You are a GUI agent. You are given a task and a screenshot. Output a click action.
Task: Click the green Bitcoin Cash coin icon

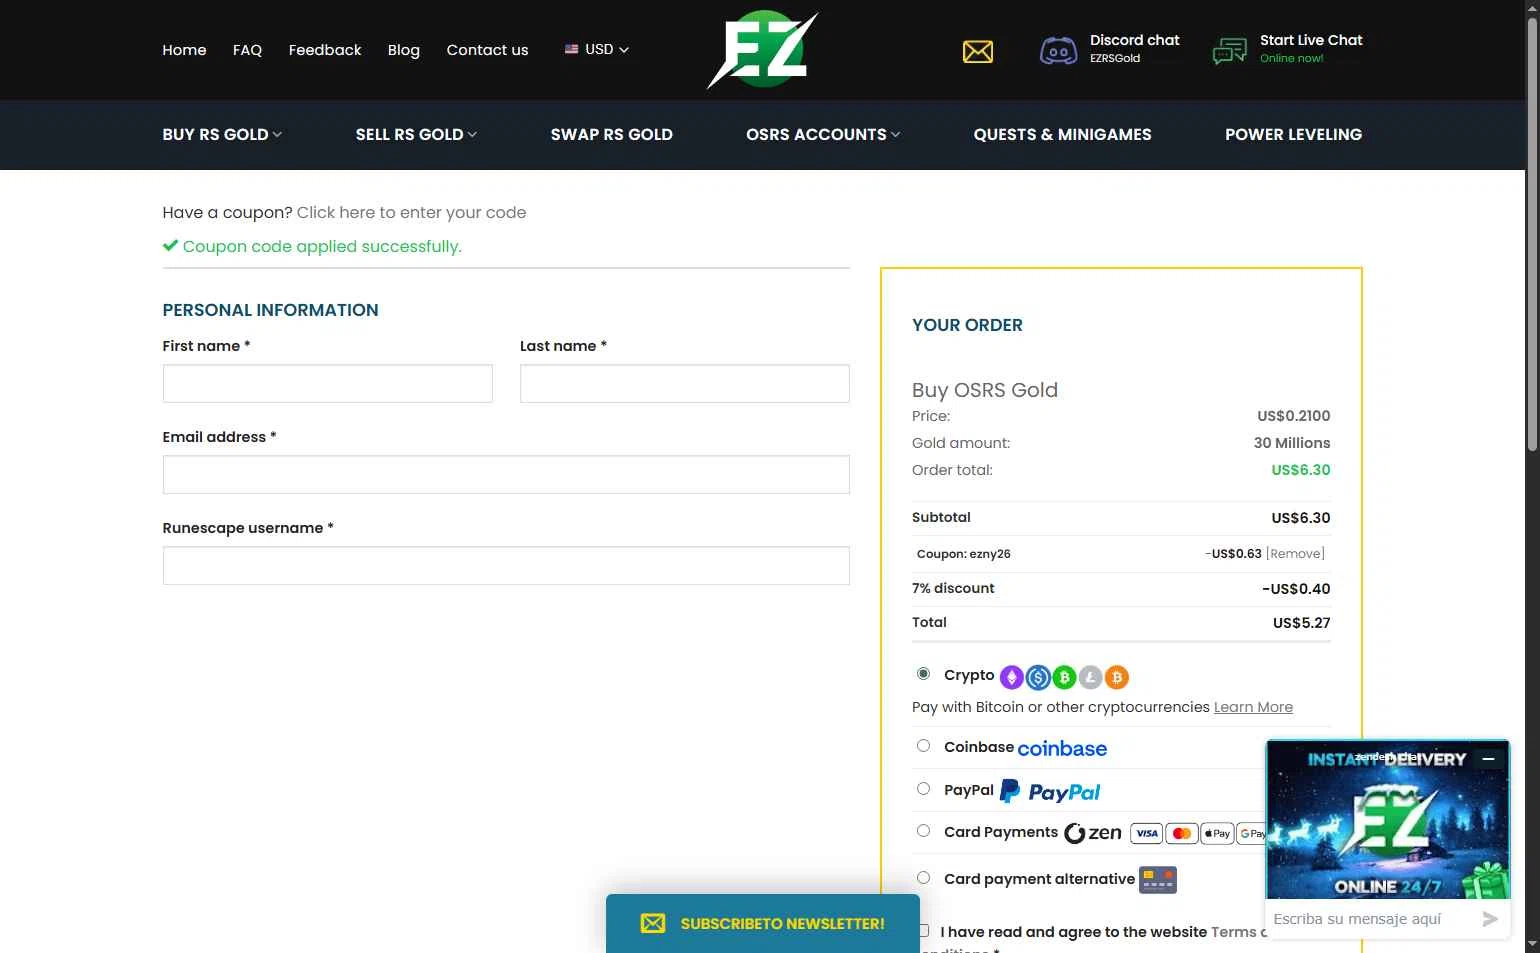(x=1064, y=678)
